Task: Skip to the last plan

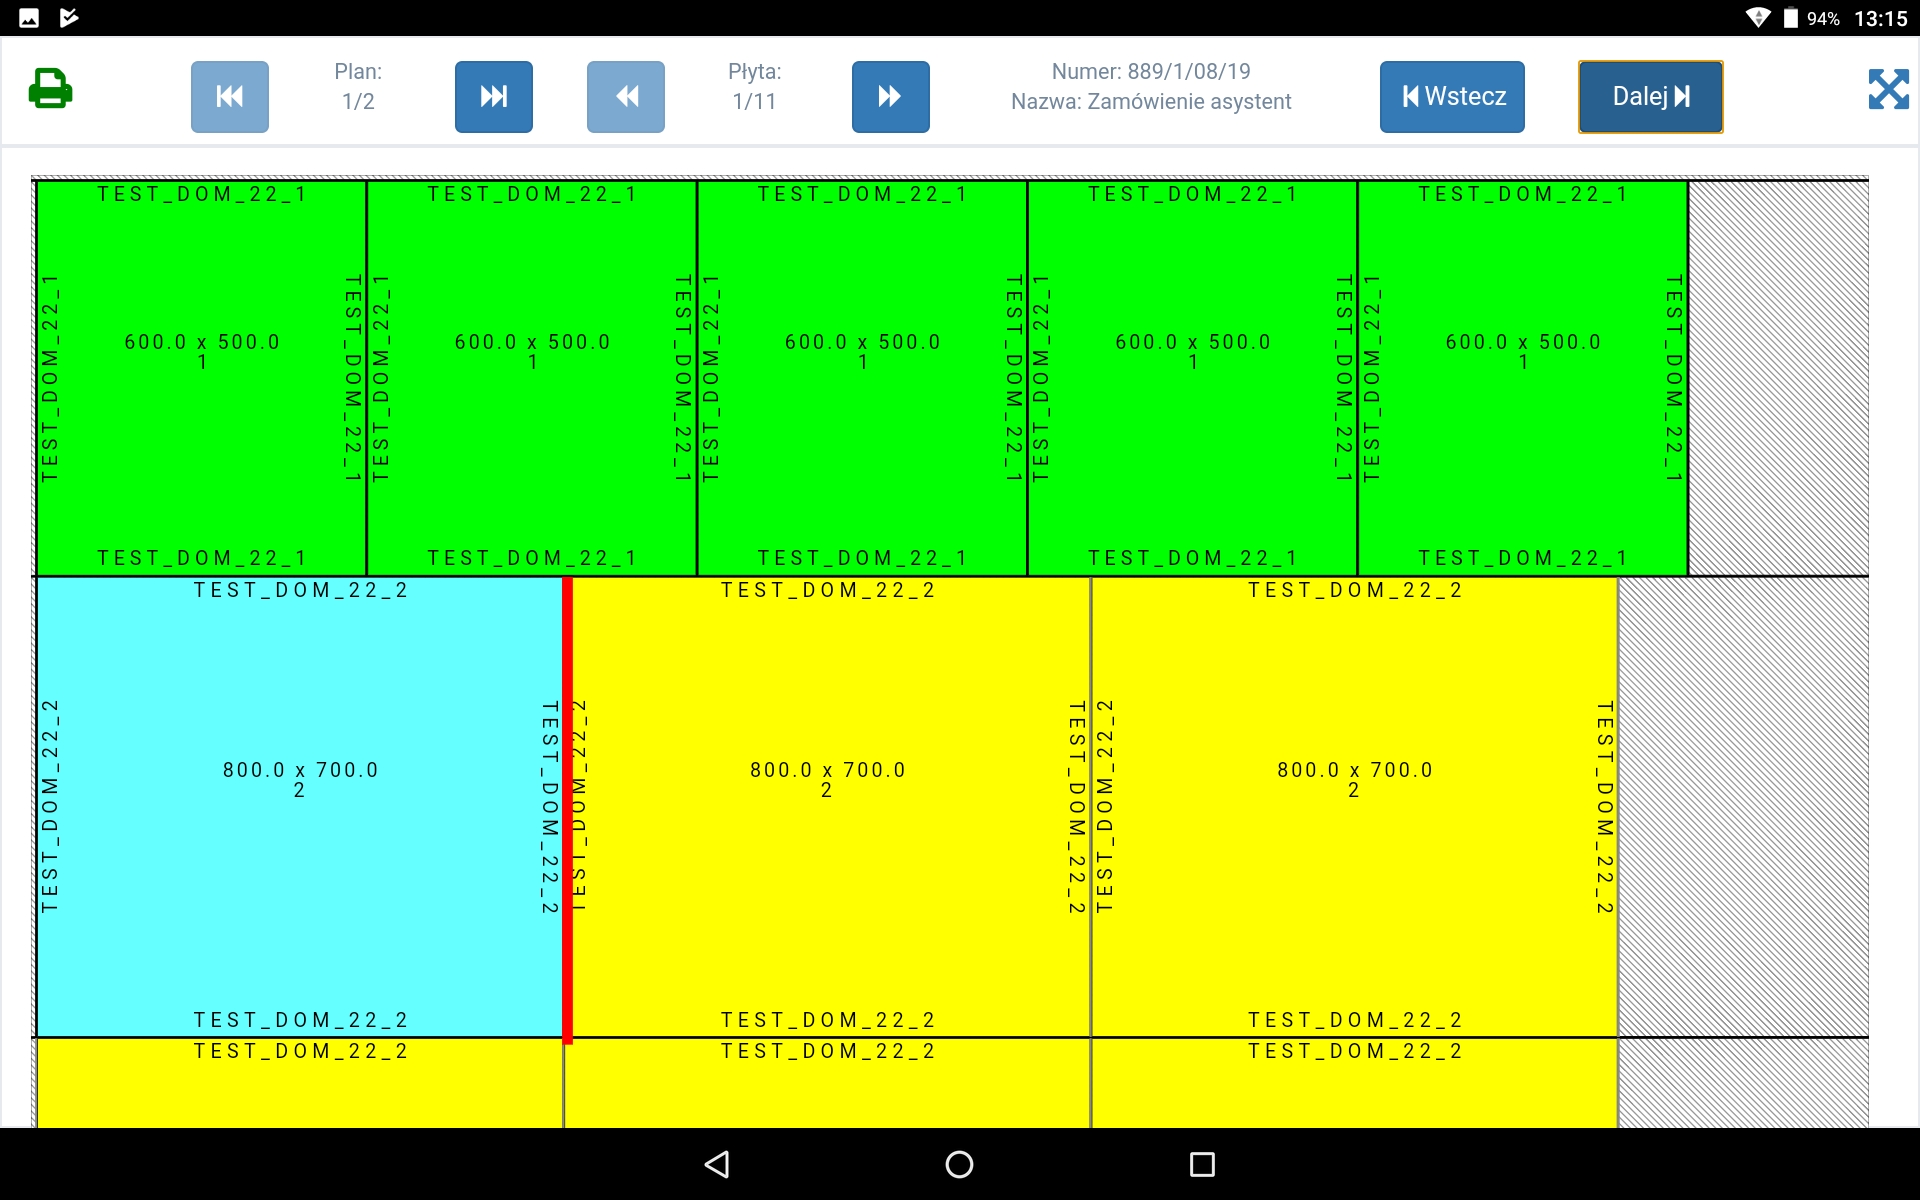Action: point(493,97)
